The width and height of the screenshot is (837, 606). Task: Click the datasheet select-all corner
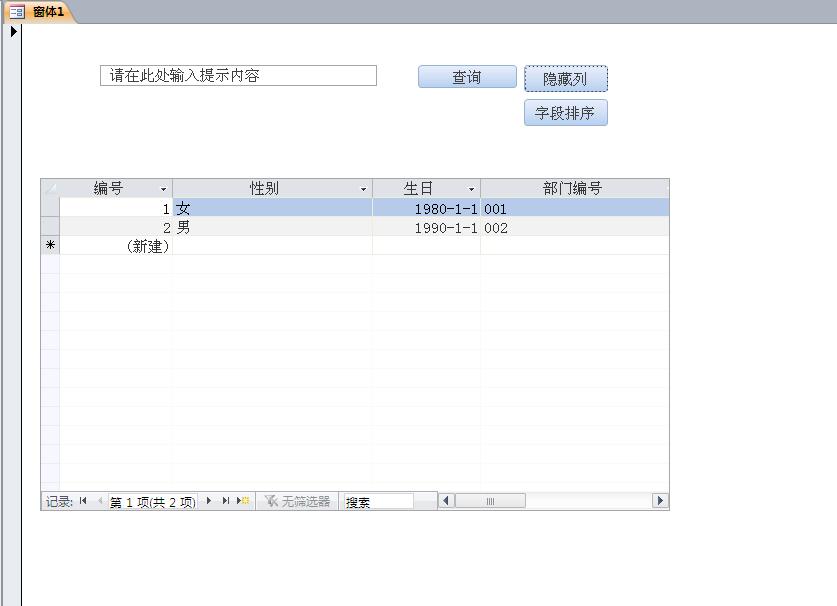coord(50,188)
